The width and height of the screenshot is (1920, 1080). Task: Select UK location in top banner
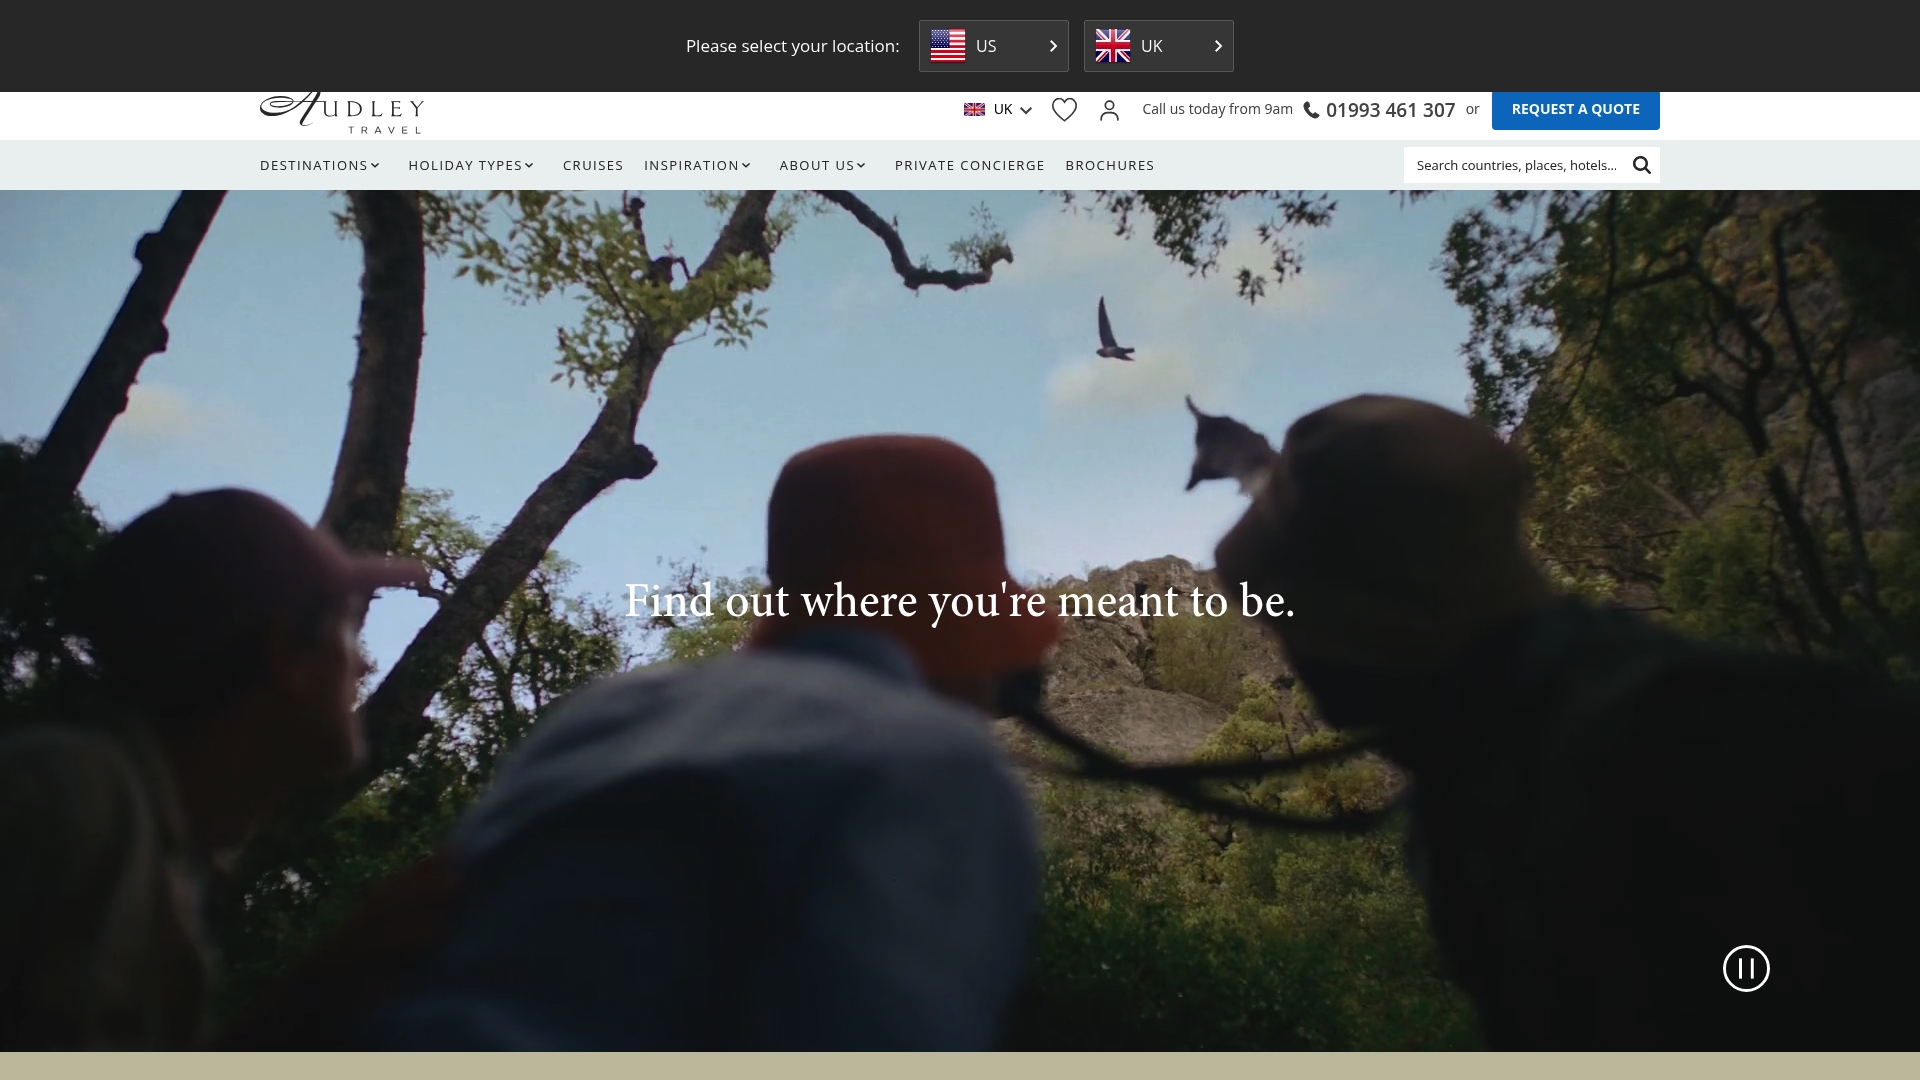(1158, 46)
